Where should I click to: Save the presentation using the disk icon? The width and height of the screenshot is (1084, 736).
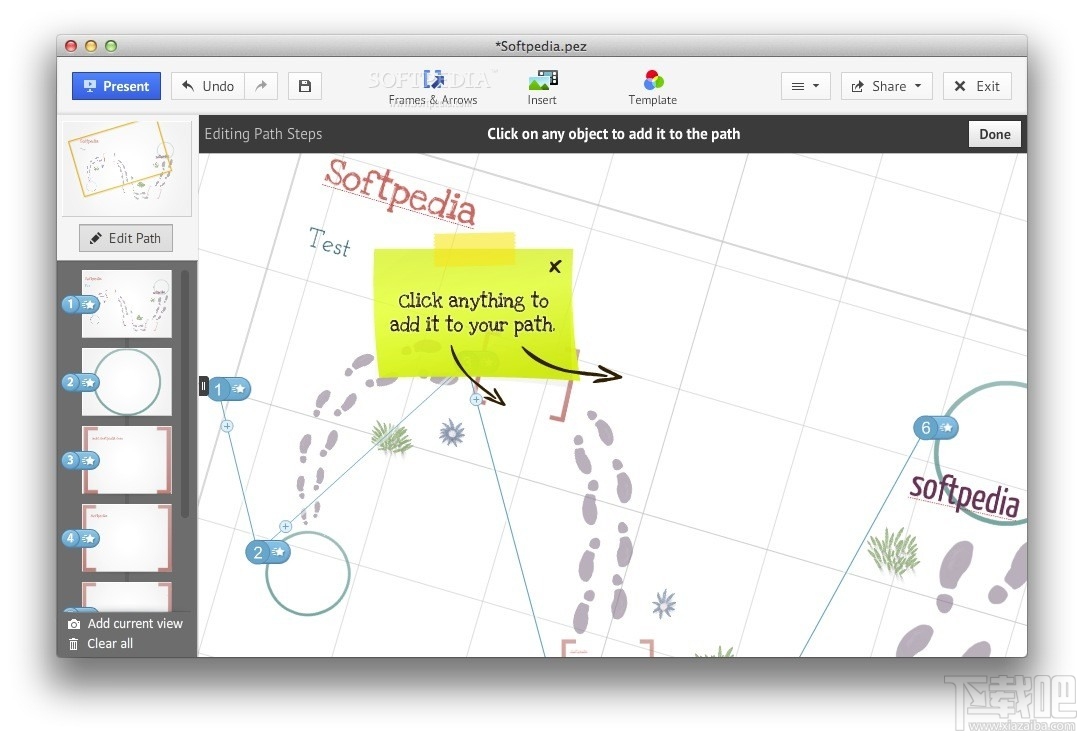[x=304, y=86]
